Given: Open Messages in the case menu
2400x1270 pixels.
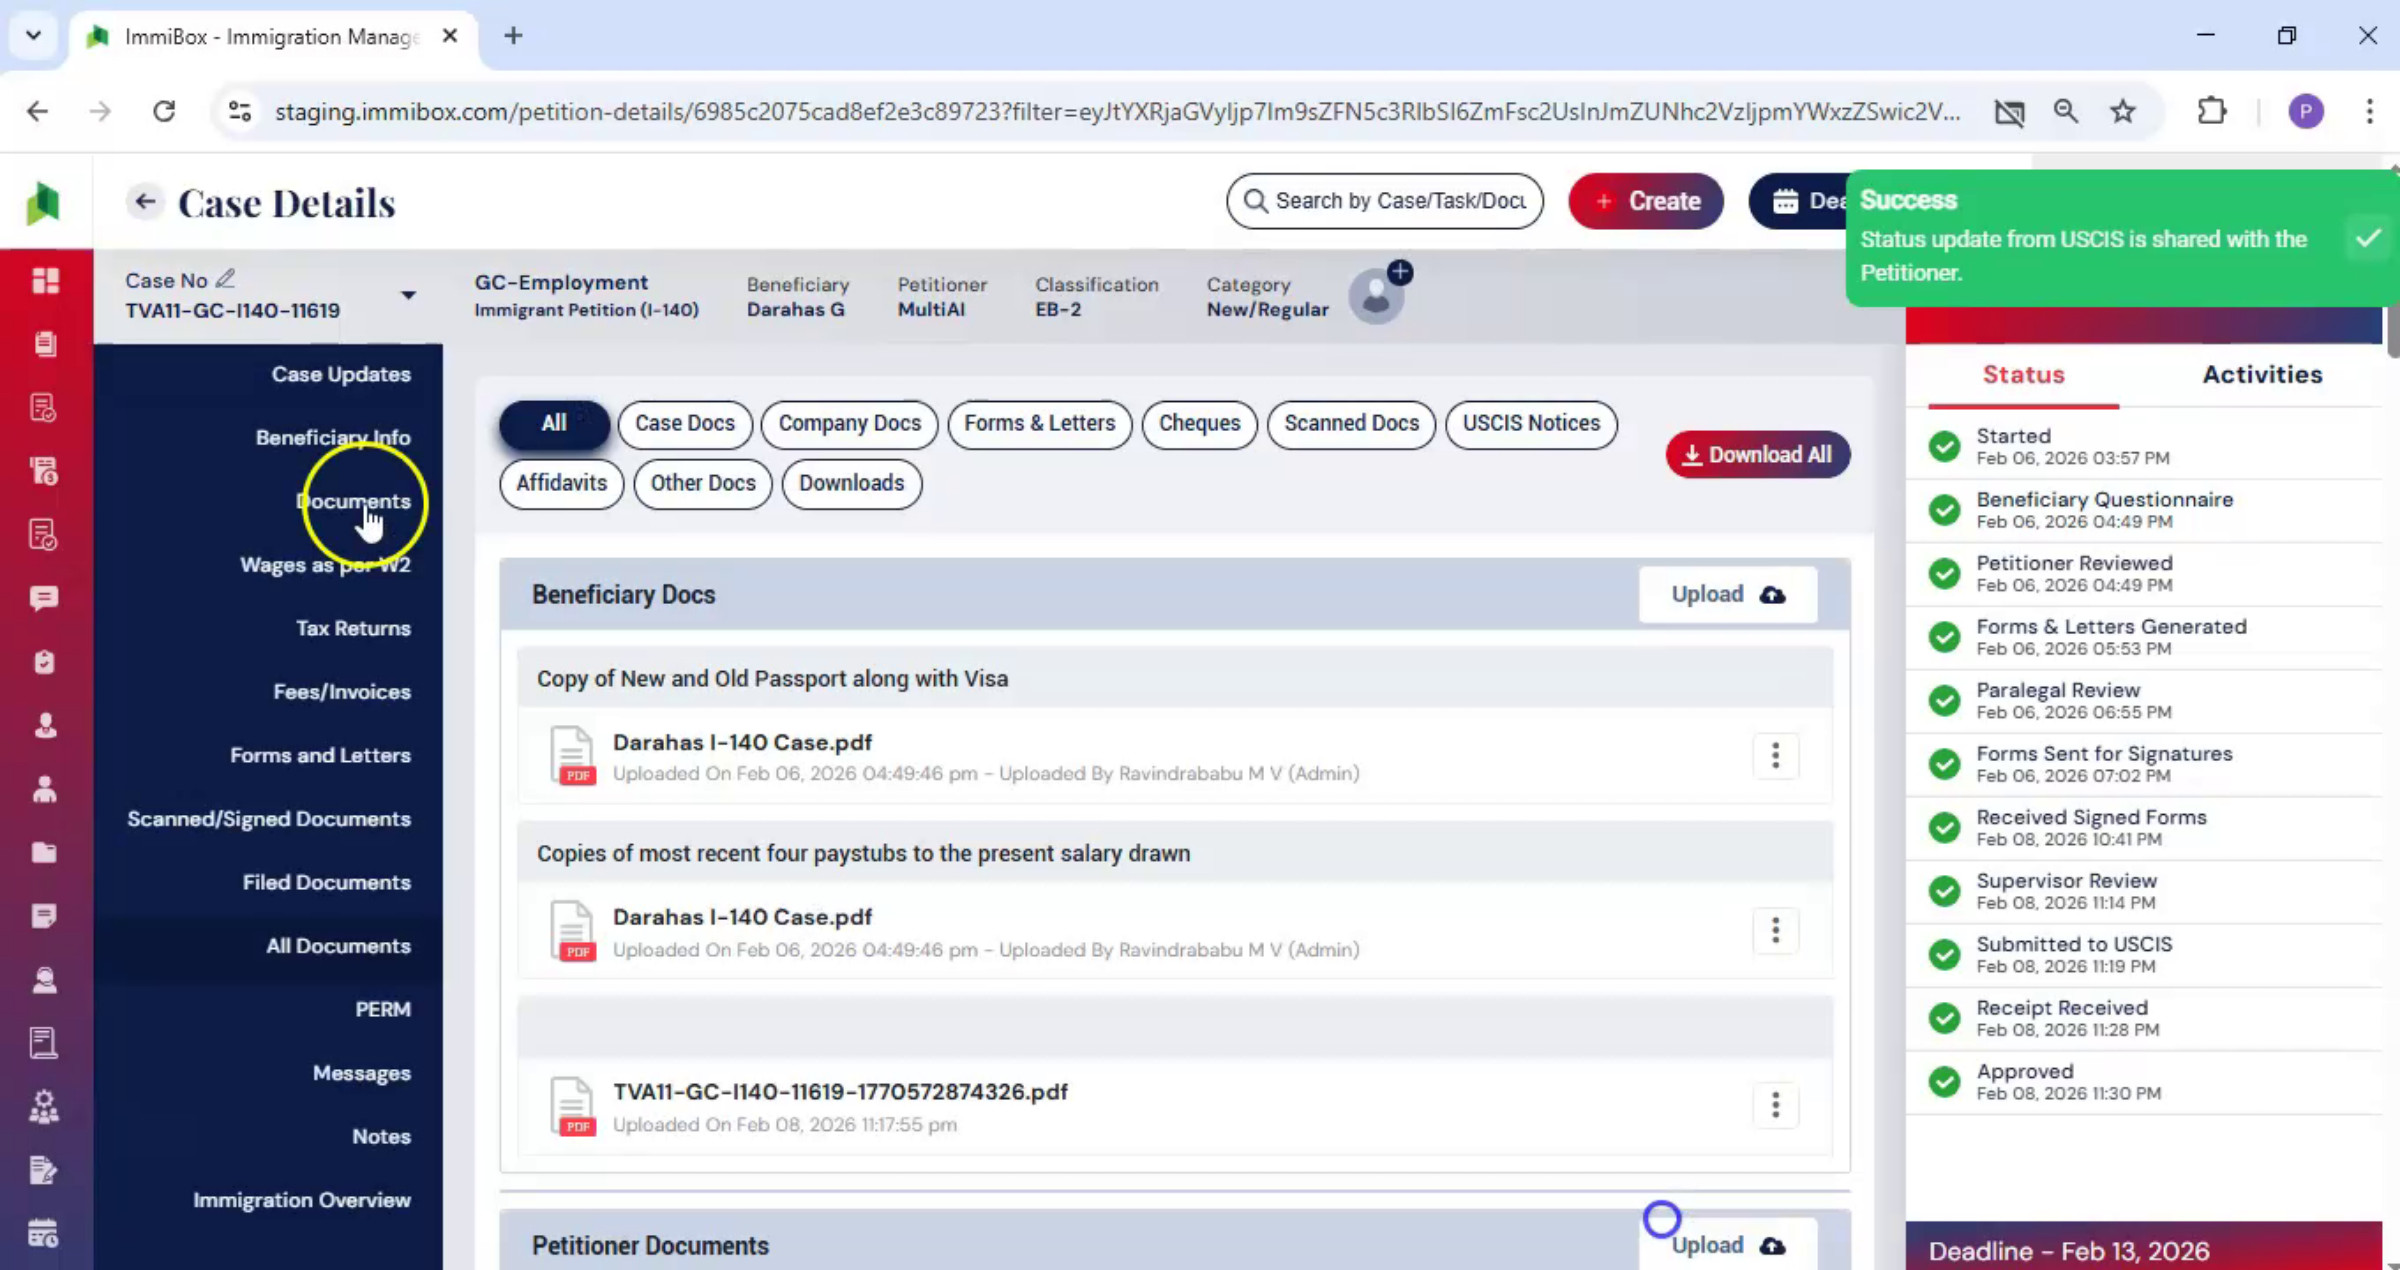Looking at the screenshot, I should pyautogui.click(x=361, y=1073).
